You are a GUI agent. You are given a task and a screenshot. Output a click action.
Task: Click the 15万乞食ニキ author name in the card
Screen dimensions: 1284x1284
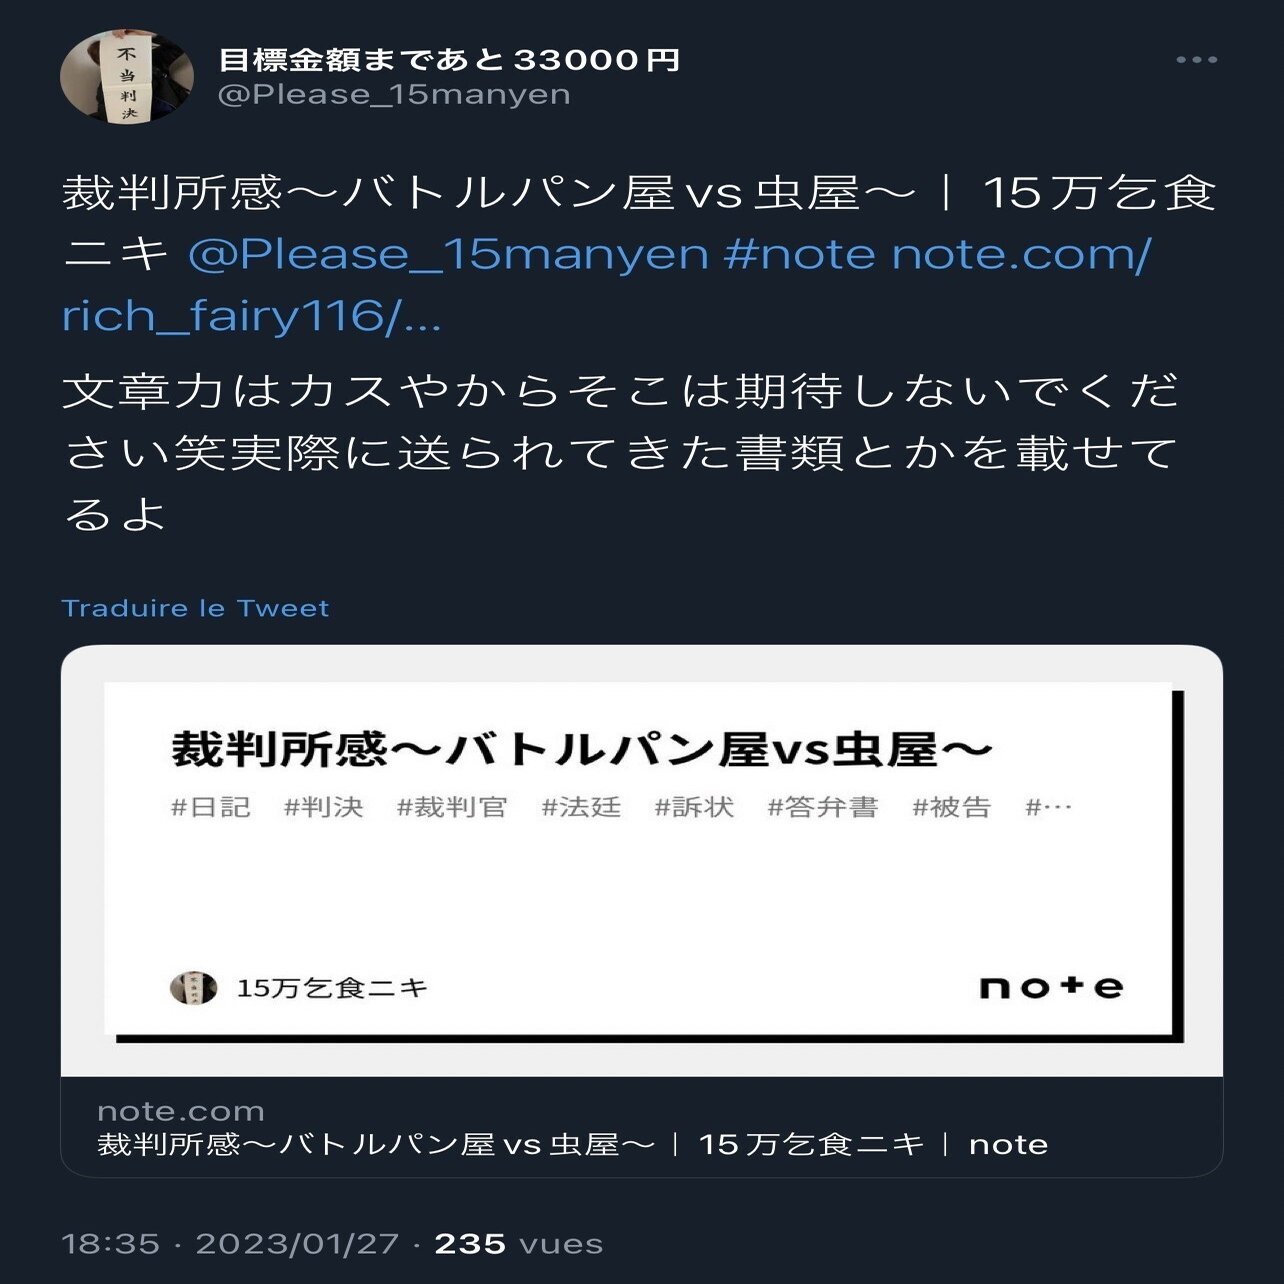coord(332,988)
